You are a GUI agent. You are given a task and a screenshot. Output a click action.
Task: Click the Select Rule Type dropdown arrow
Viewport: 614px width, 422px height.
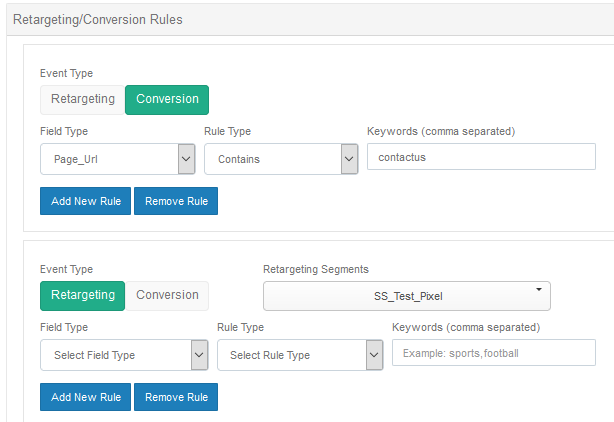pyautogui.click(x=374, y=355)
